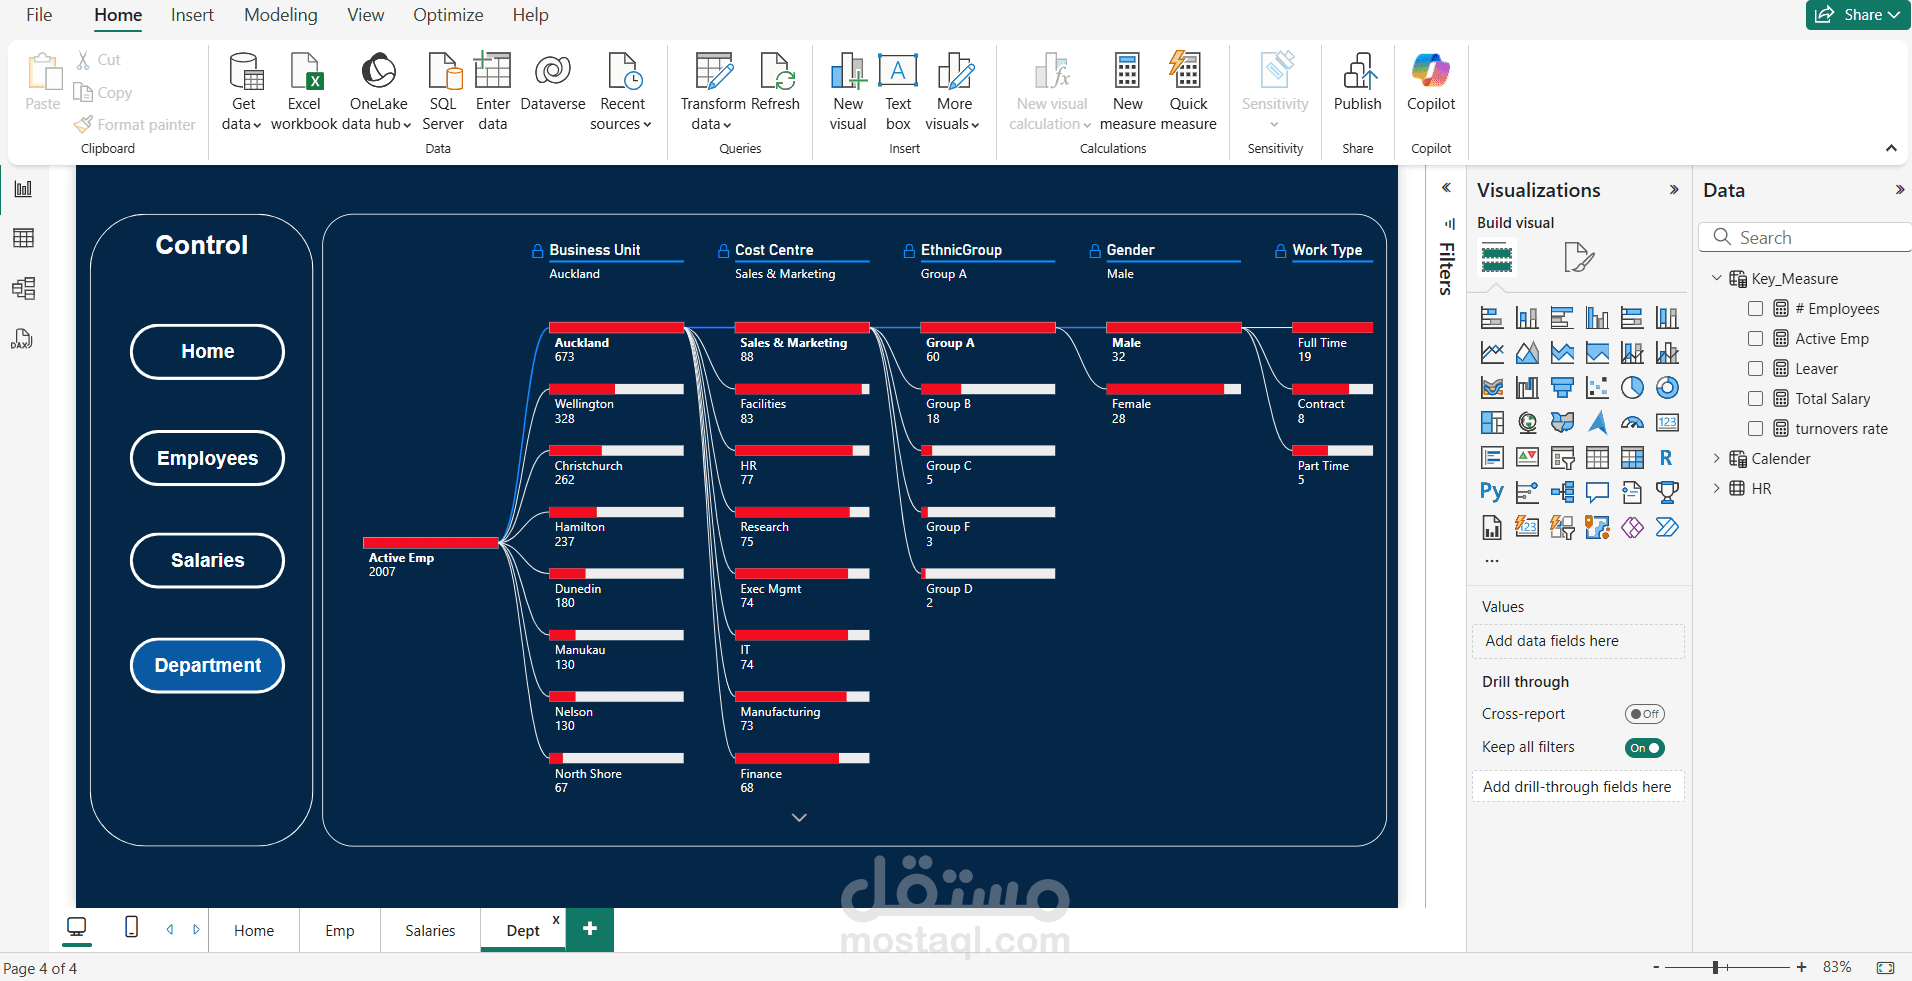Collapse the Key_Measure table
Viewport: 1912px width, 981px height.
point(1717,279)
